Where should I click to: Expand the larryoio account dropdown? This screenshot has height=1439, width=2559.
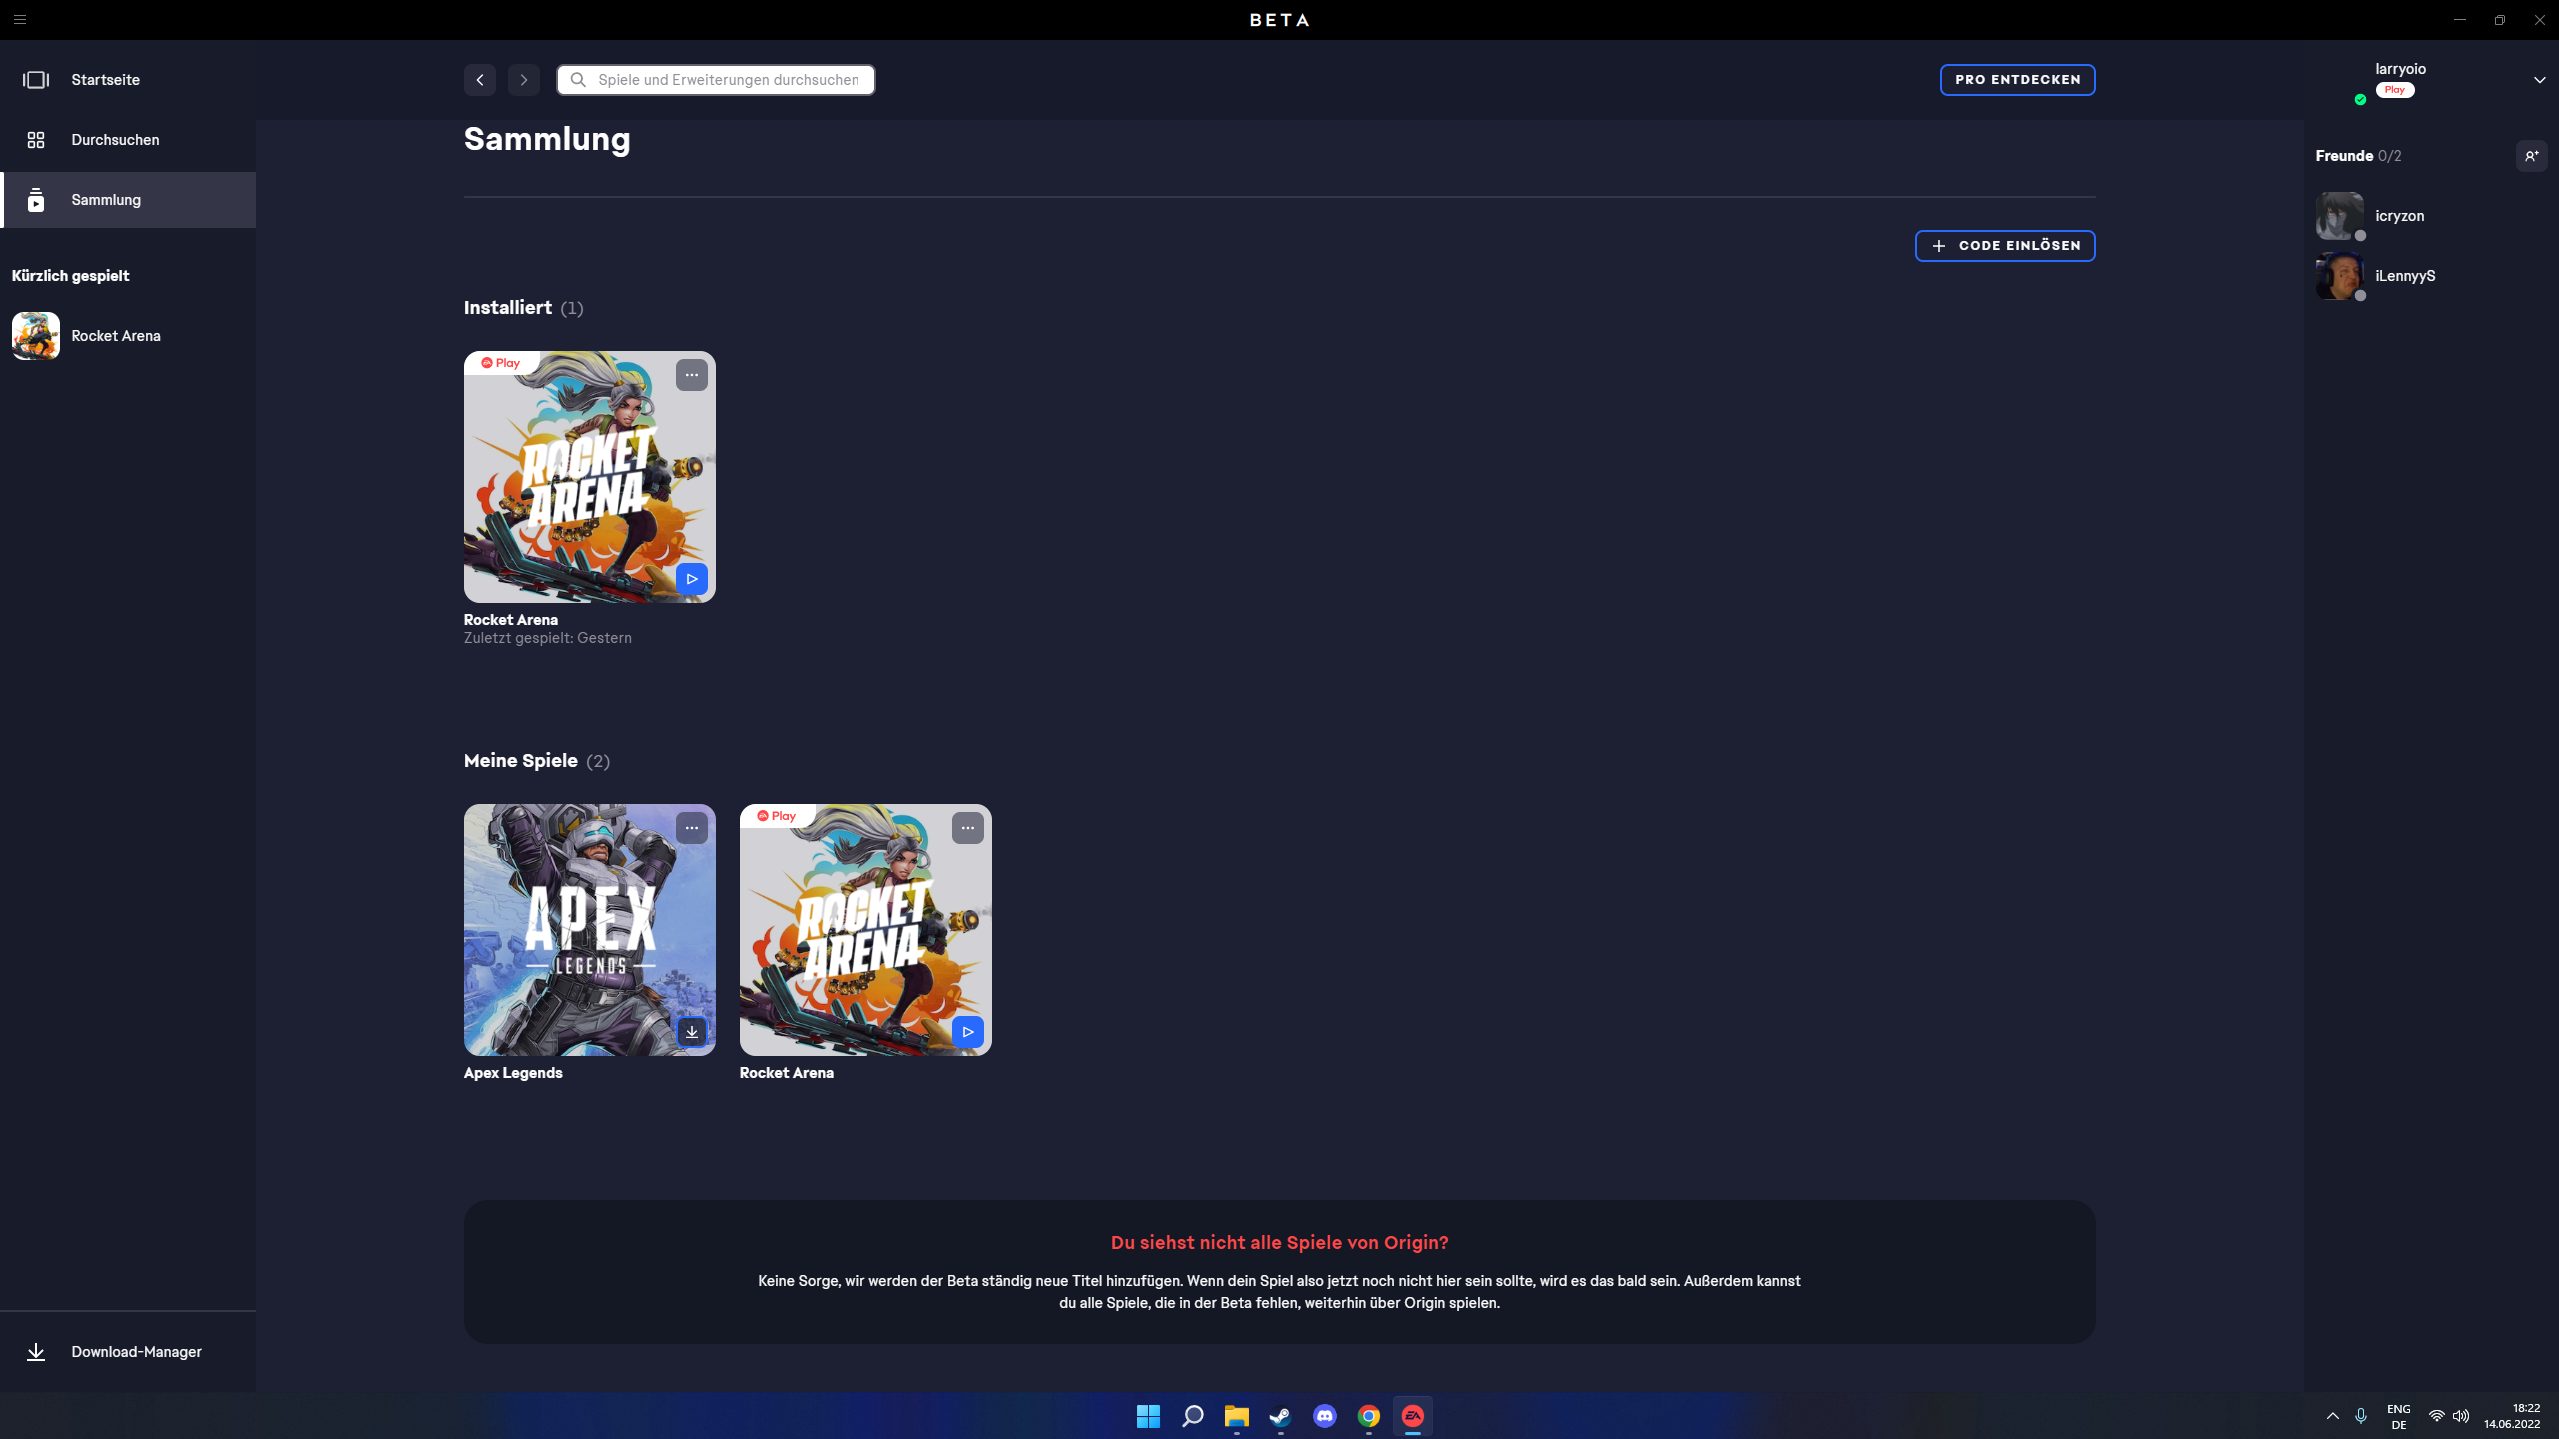[x=2539, y=80]
